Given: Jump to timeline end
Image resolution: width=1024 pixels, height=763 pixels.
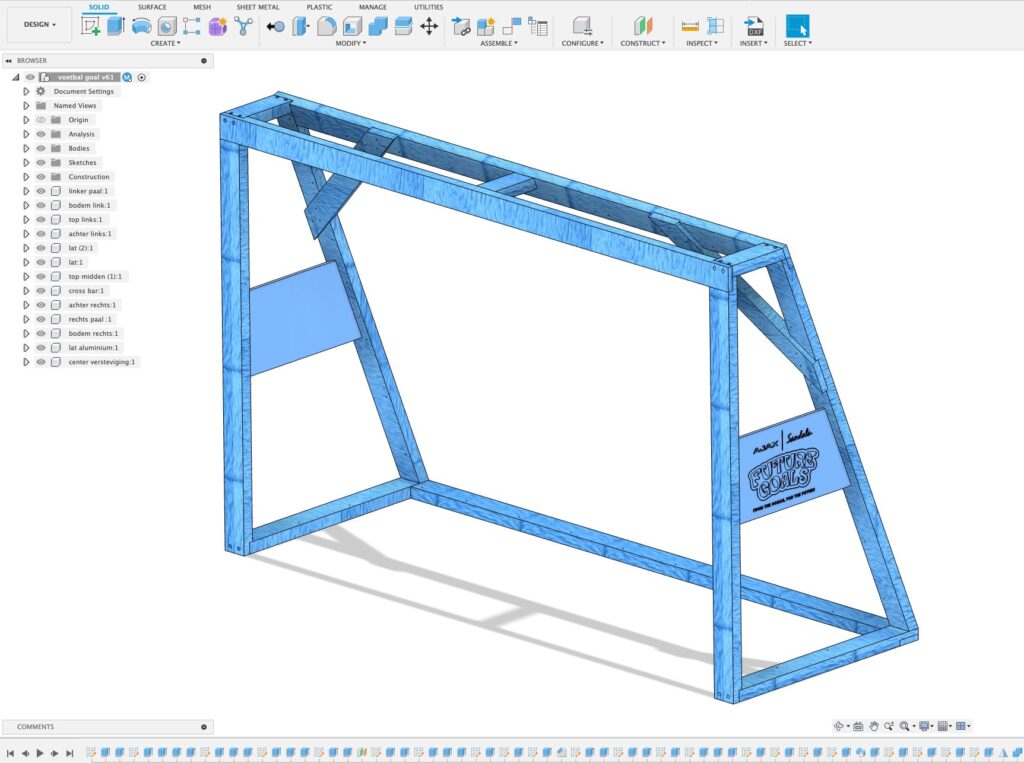Looking at the screenshot, I should 70,753.
